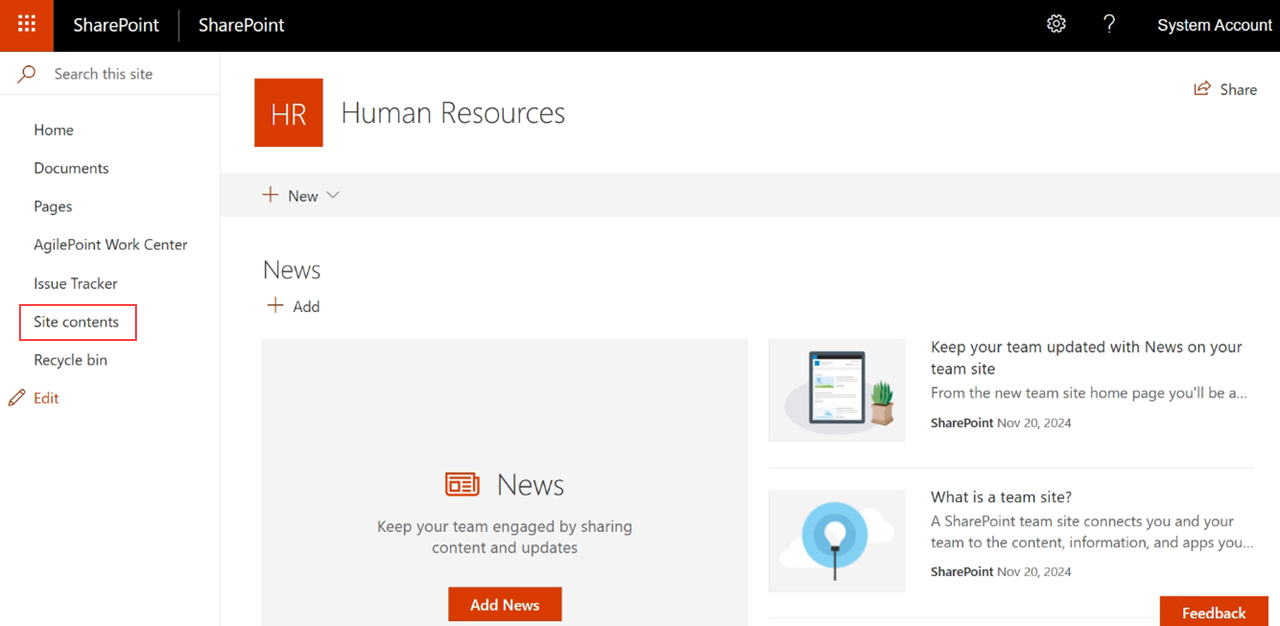
Task: Expand the New dropdown chevron
Action: [x=333, y=195]
